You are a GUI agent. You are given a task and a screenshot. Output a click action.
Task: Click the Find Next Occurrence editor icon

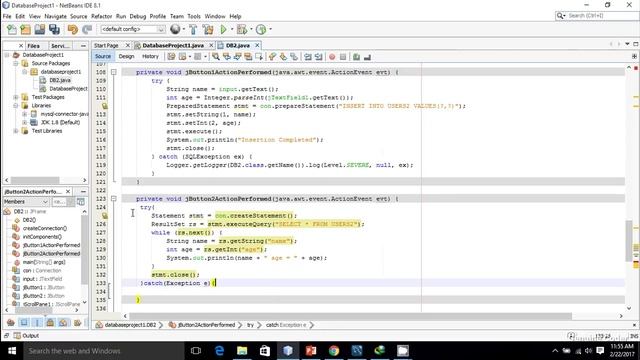tap(237, 57)
